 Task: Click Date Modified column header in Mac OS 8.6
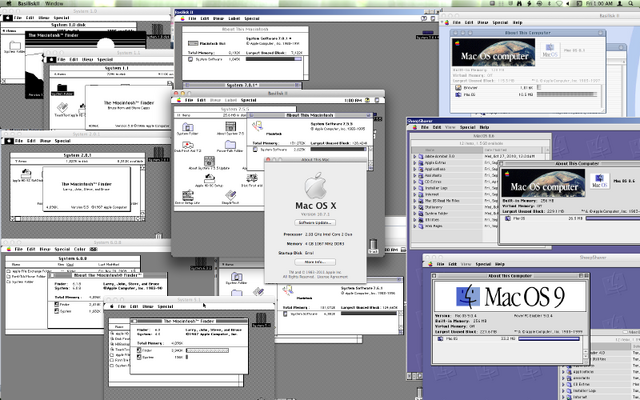point(513,150)
